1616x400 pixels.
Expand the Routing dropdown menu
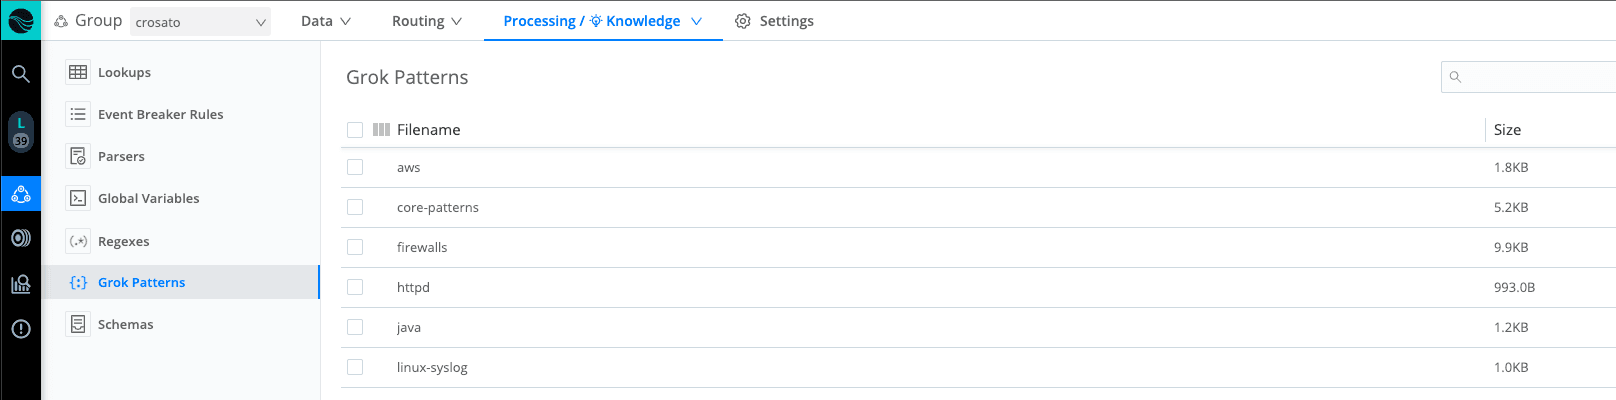(427, 21)
